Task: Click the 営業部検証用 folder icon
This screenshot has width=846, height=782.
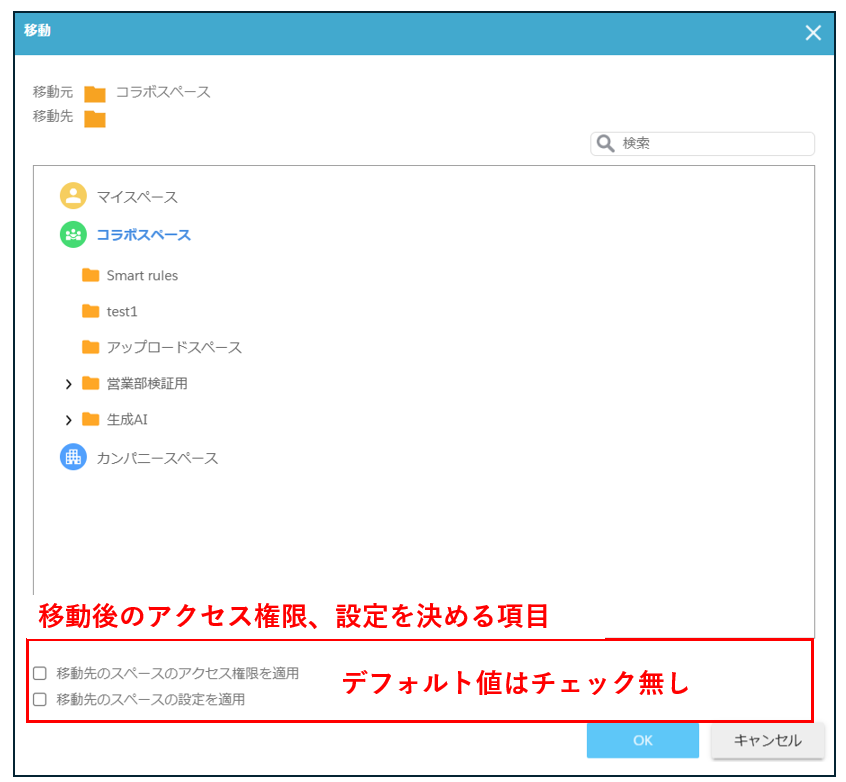Action: [x=91, y=383]
